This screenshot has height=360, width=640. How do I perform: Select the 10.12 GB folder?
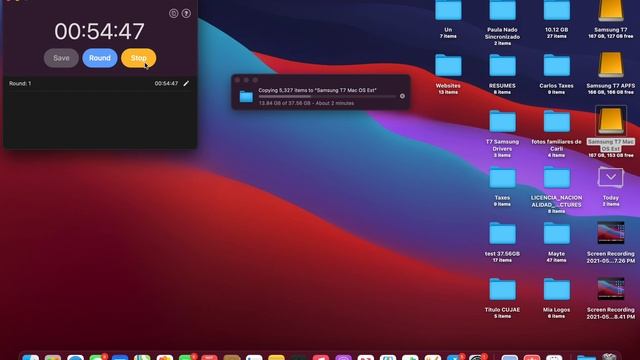(x=557, y=11)
